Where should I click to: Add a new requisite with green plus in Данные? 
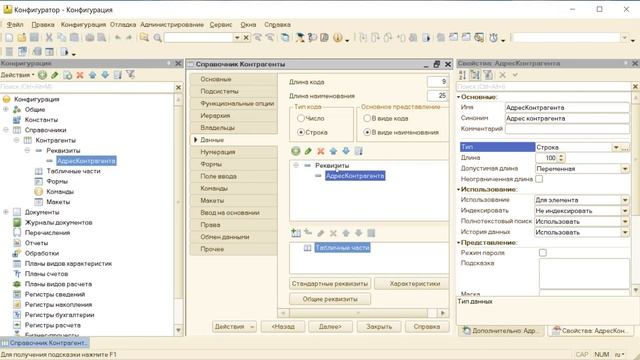point(296,151)
